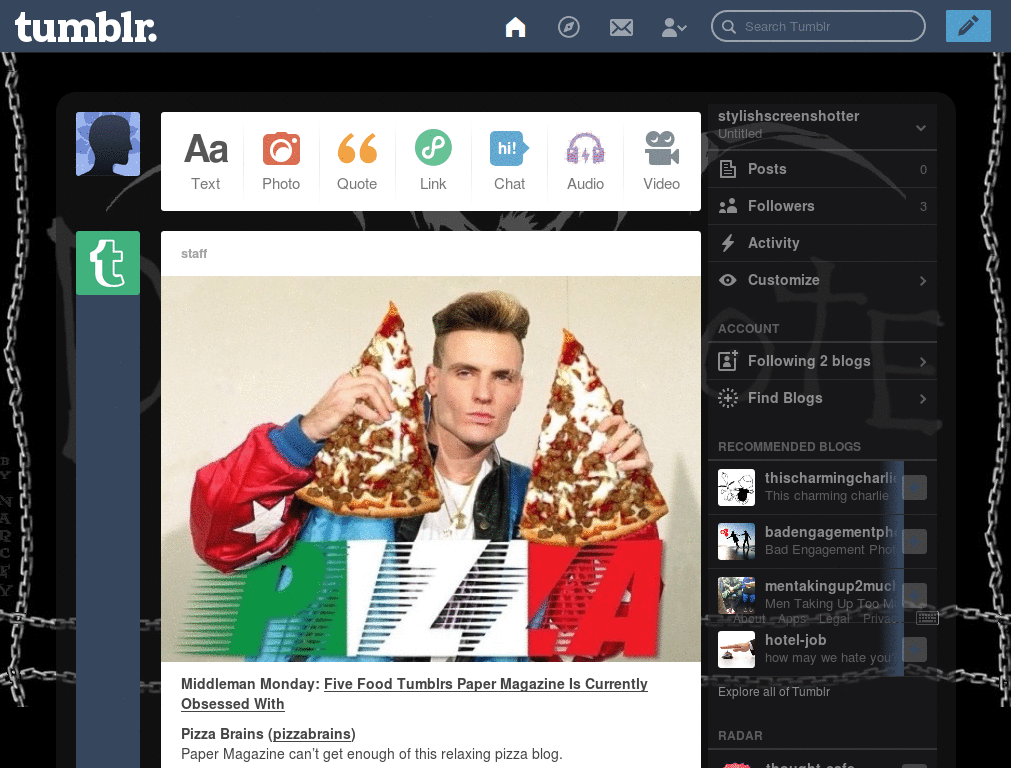
Task: Expand the Following 2 blogs chevron
Action: 923,362
